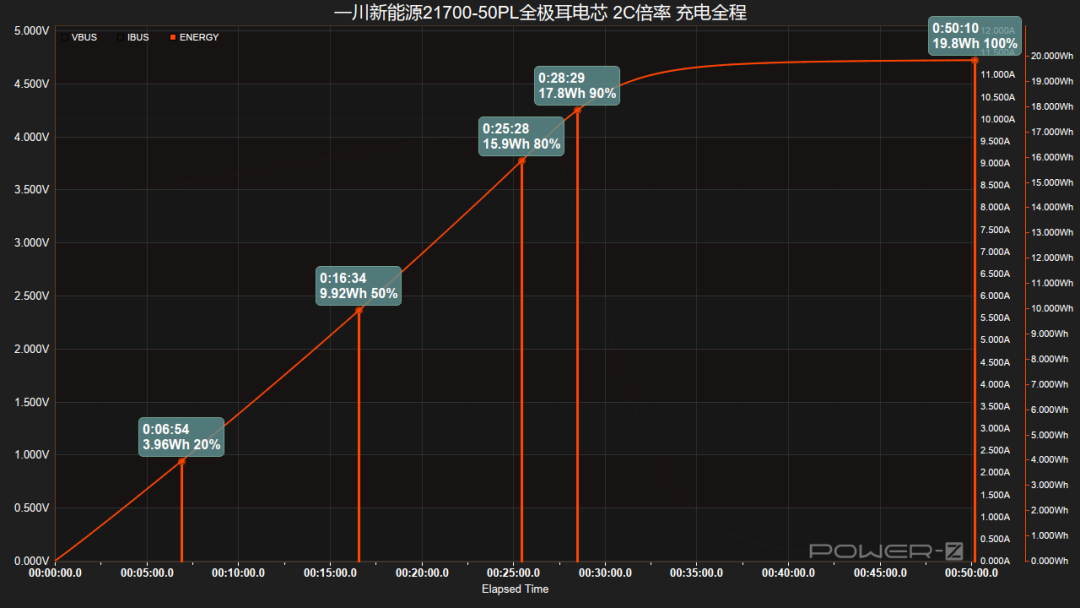The width and height of the screenshot is (1080, 608).
Task: Click the 0:16:34 9.92Wh 50% tooltip
Action: coord(358,286)
